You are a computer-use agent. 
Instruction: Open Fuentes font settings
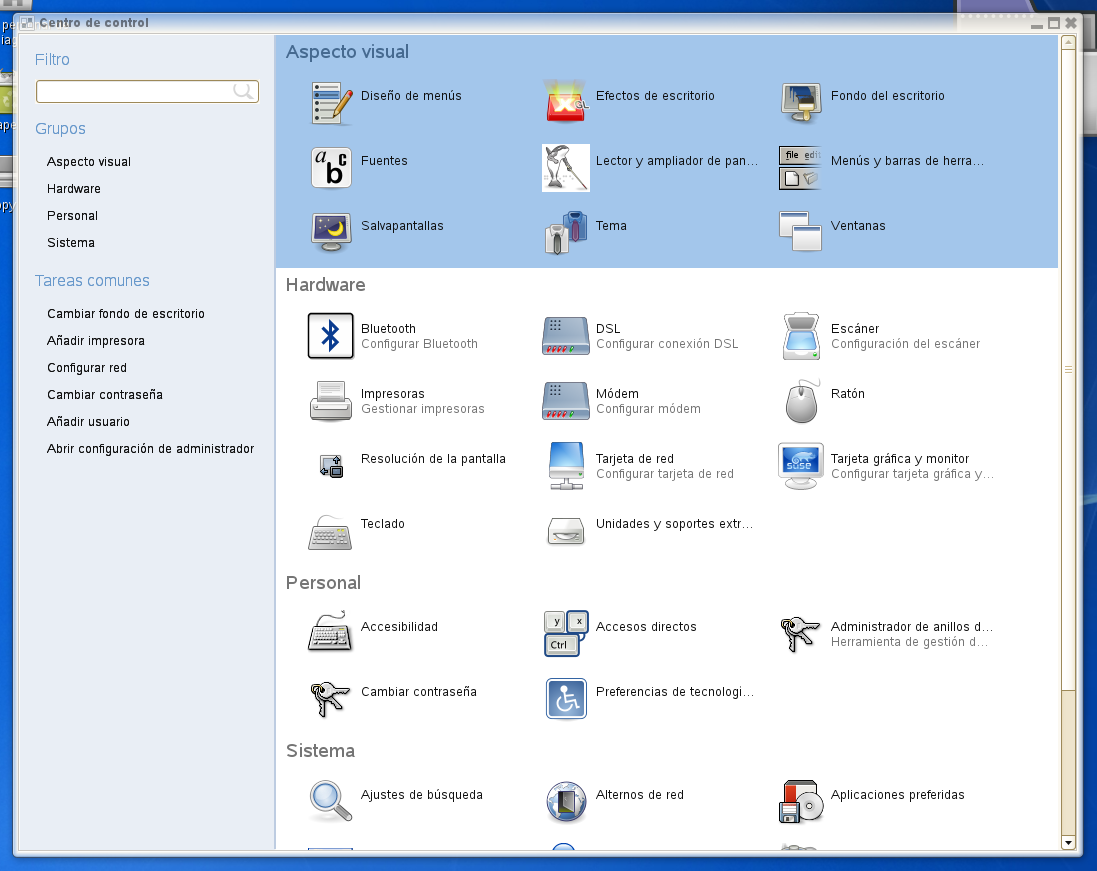330,166
